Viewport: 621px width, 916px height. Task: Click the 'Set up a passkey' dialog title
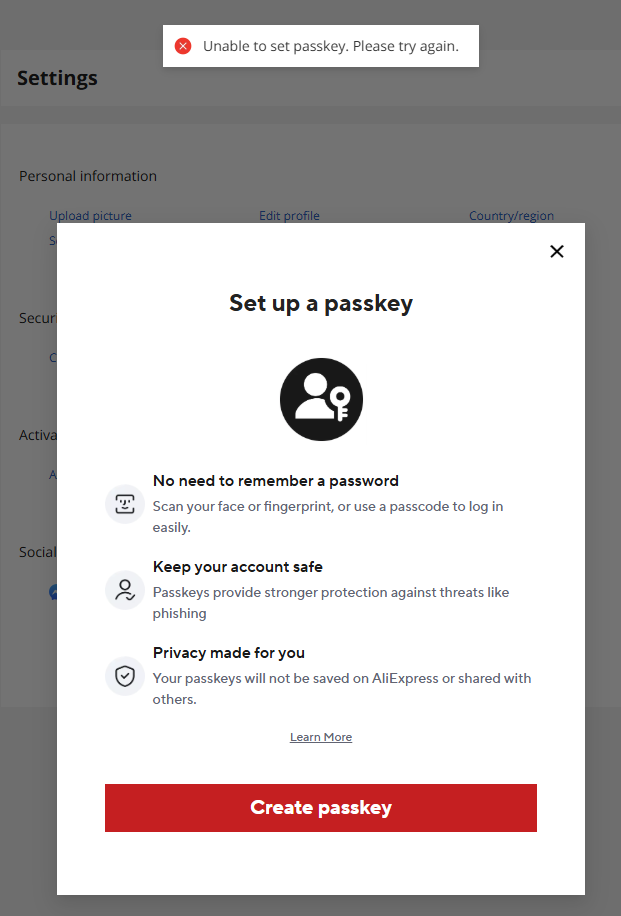point(321,303)
